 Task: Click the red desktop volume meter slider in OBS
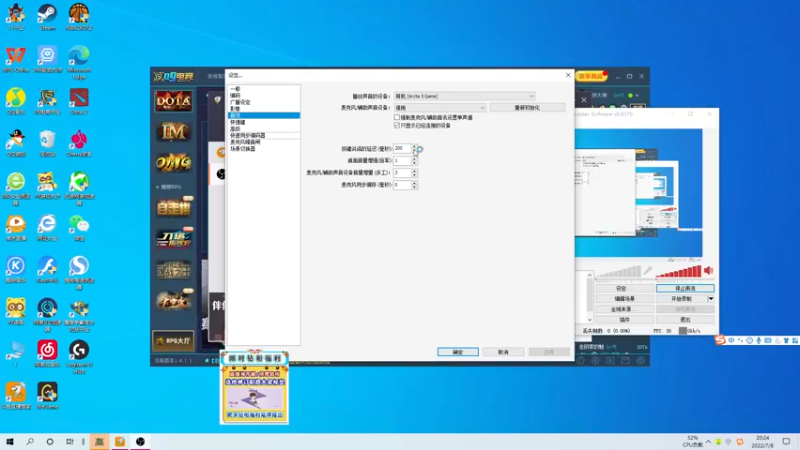(679, 271)
